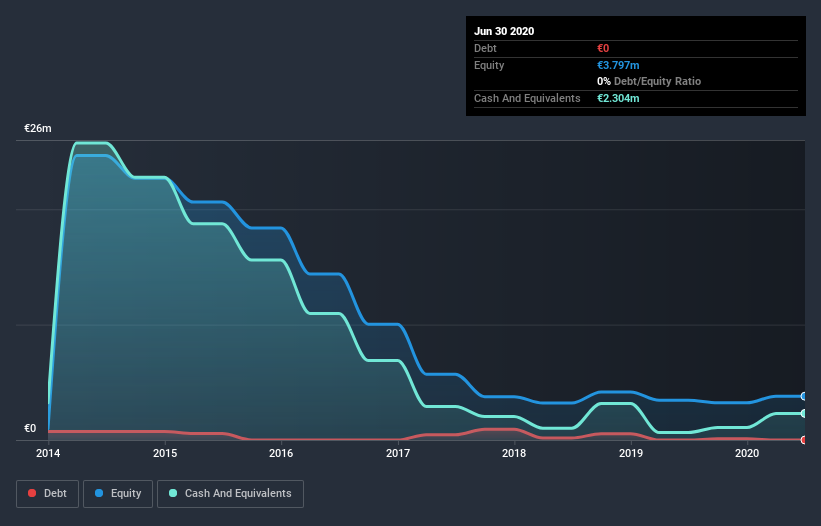Toggle the Debt legend button
Screen dimensions: 821x526
pyautogui.click(x=47, y=494)
